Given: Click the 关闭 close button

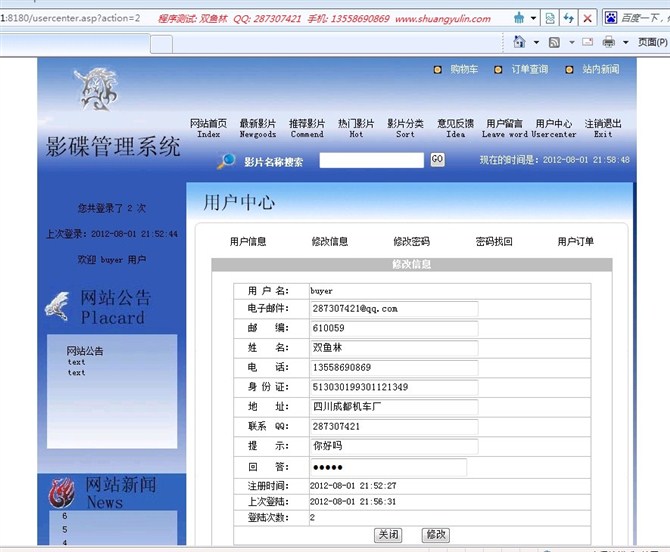Looking at the screenshot, I should [388, 534].
